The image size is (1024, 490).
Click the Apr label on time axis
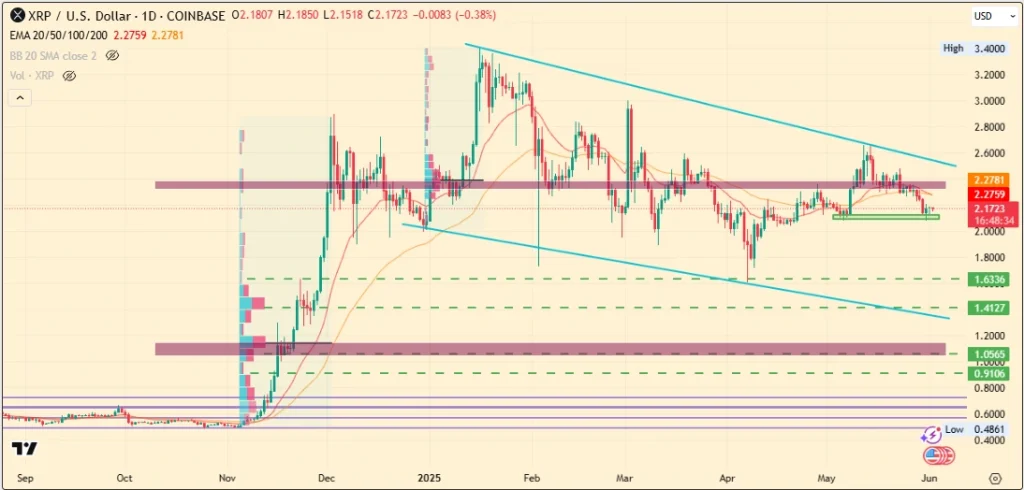tap(726, 478)
